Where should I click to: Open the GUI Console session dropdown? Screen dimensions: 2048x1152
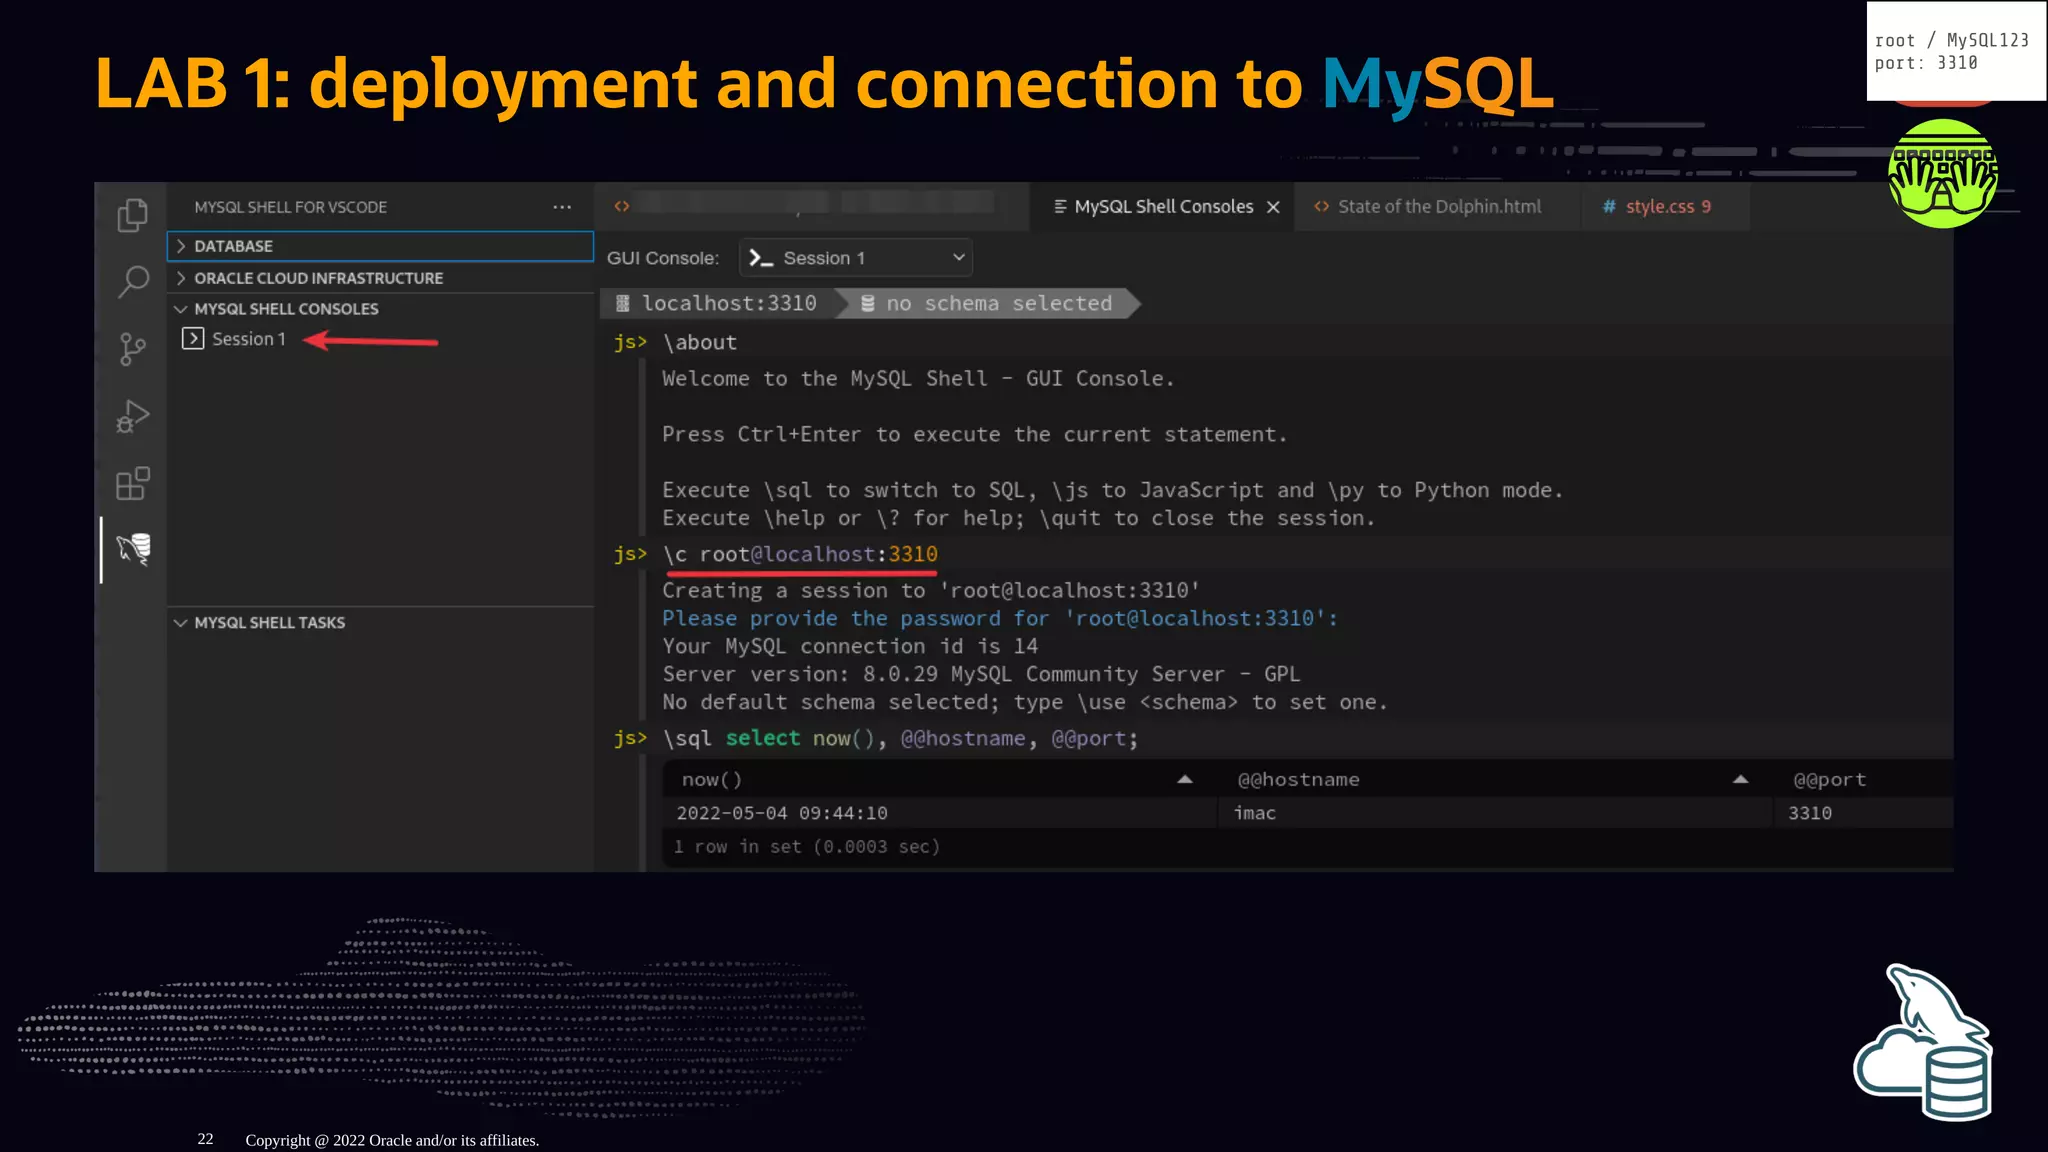(x=856, y=258)
